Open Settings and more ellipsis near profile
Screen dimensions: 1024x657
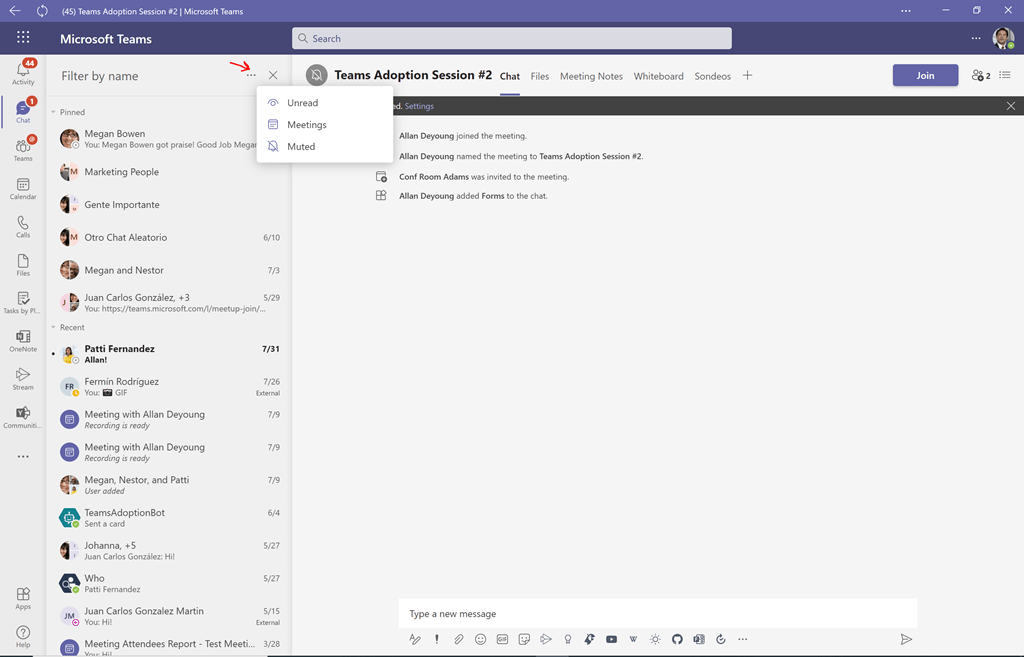976,38
